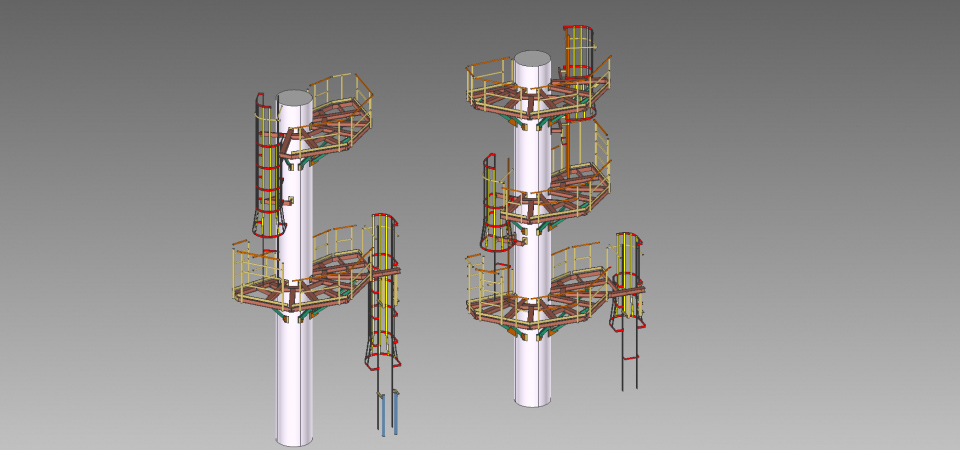Click the lower ladder cage beside left tower
The width and height of the screenshot is (960, 450).
(382, 290)
